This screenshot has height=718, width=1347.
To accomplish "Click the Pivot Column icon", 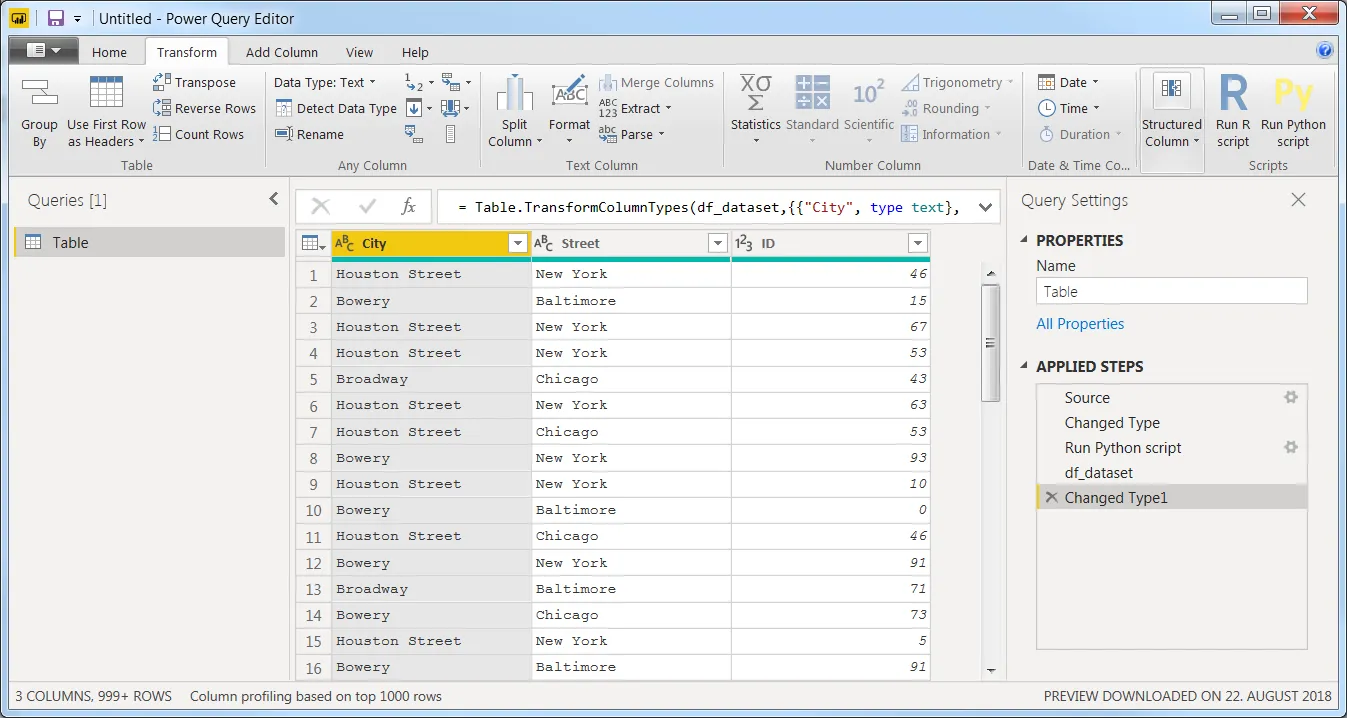I will coord(415,134).
